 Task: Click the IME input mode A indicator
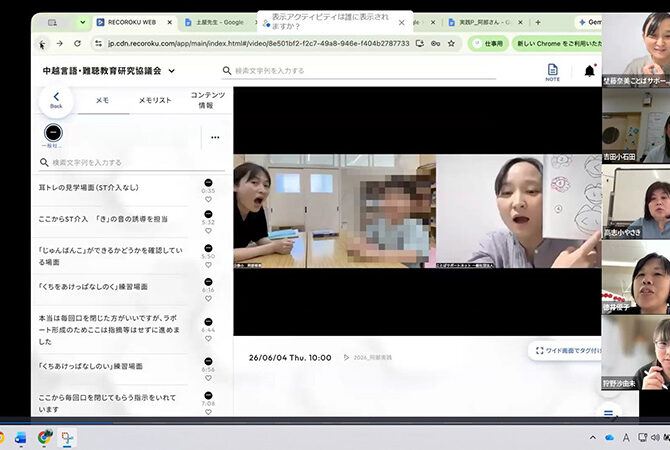626,438
